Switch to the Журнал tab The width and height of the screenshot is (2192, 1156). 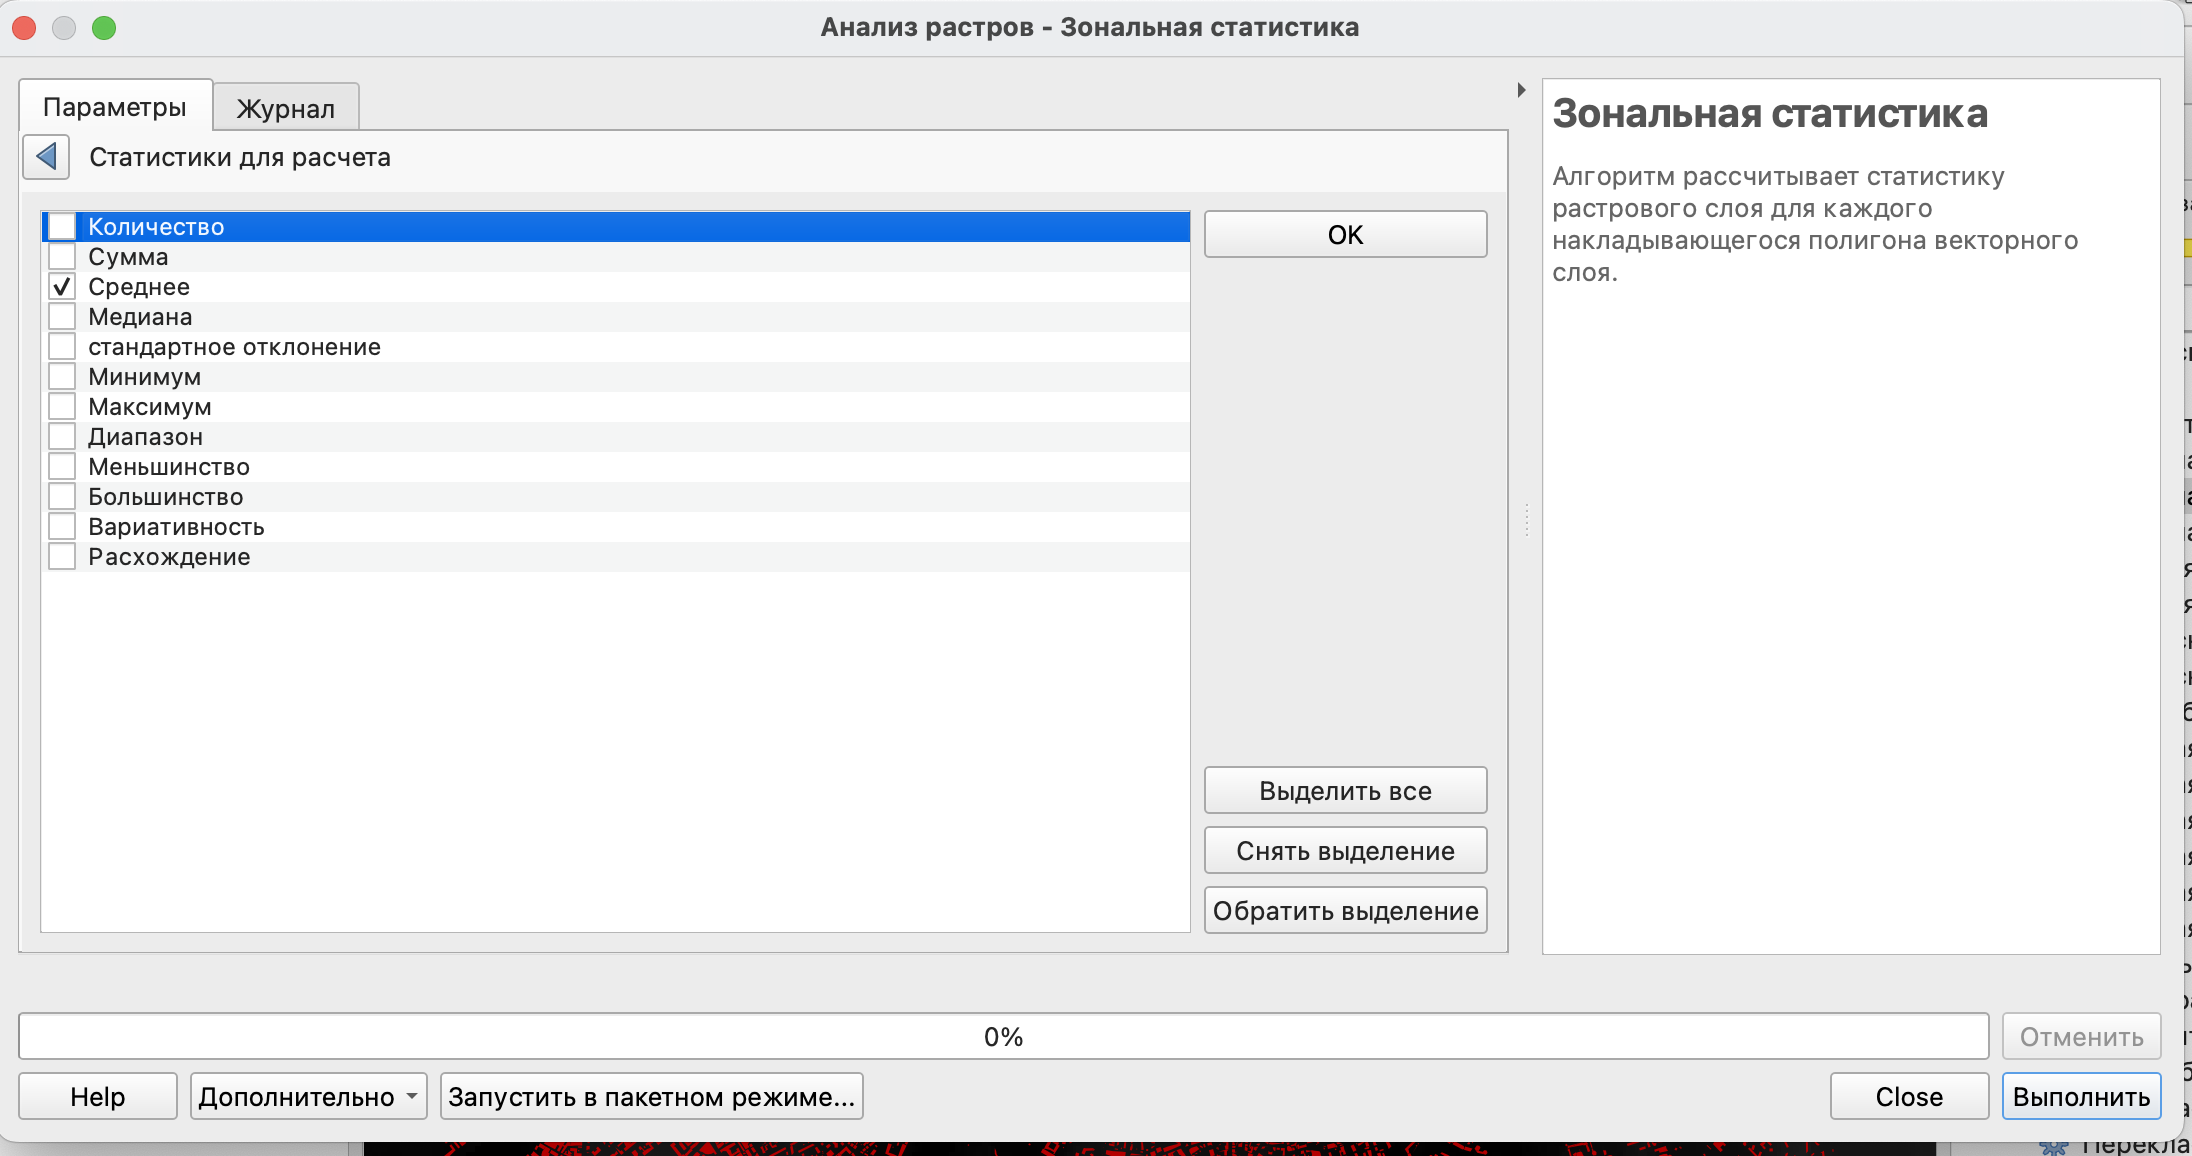pyautogui.click(x=285, y=108)
